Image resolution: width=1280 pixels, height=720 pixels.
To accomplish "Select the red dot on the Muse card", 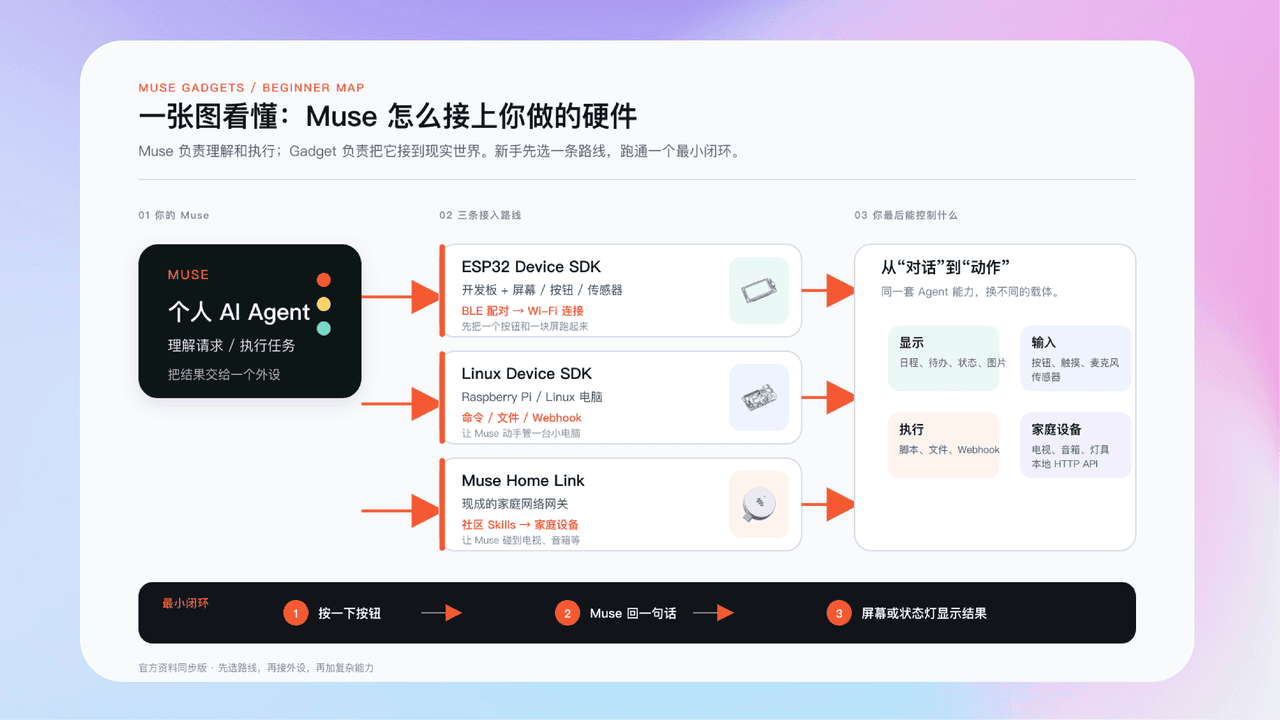I will click(323, 280).
